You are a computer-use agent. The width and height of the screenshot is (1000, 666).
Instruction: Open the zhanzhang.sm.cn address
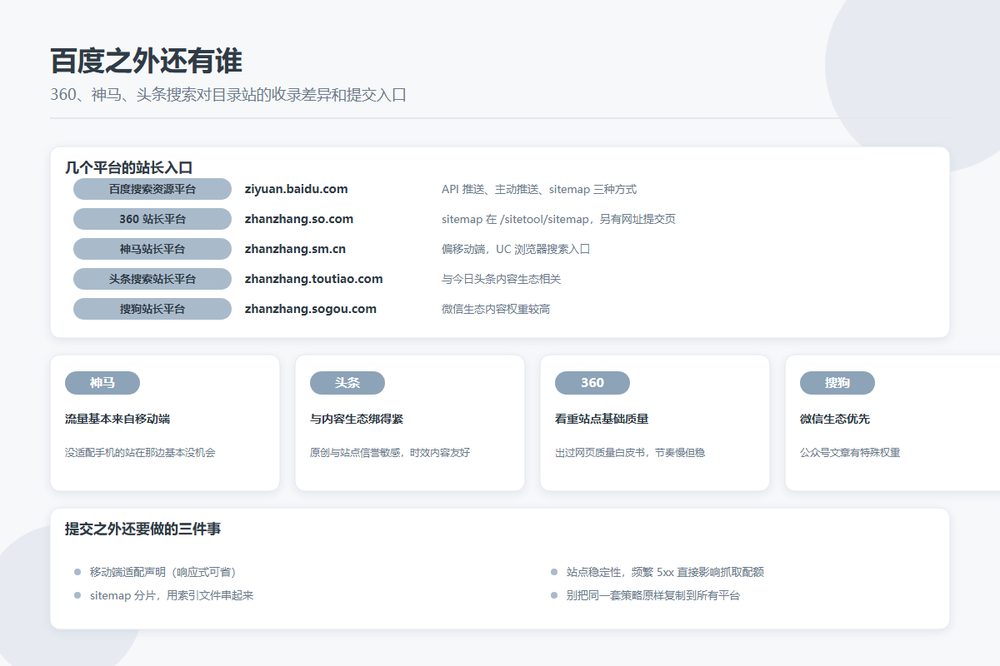pyautogui.click(x=295, y=249)
